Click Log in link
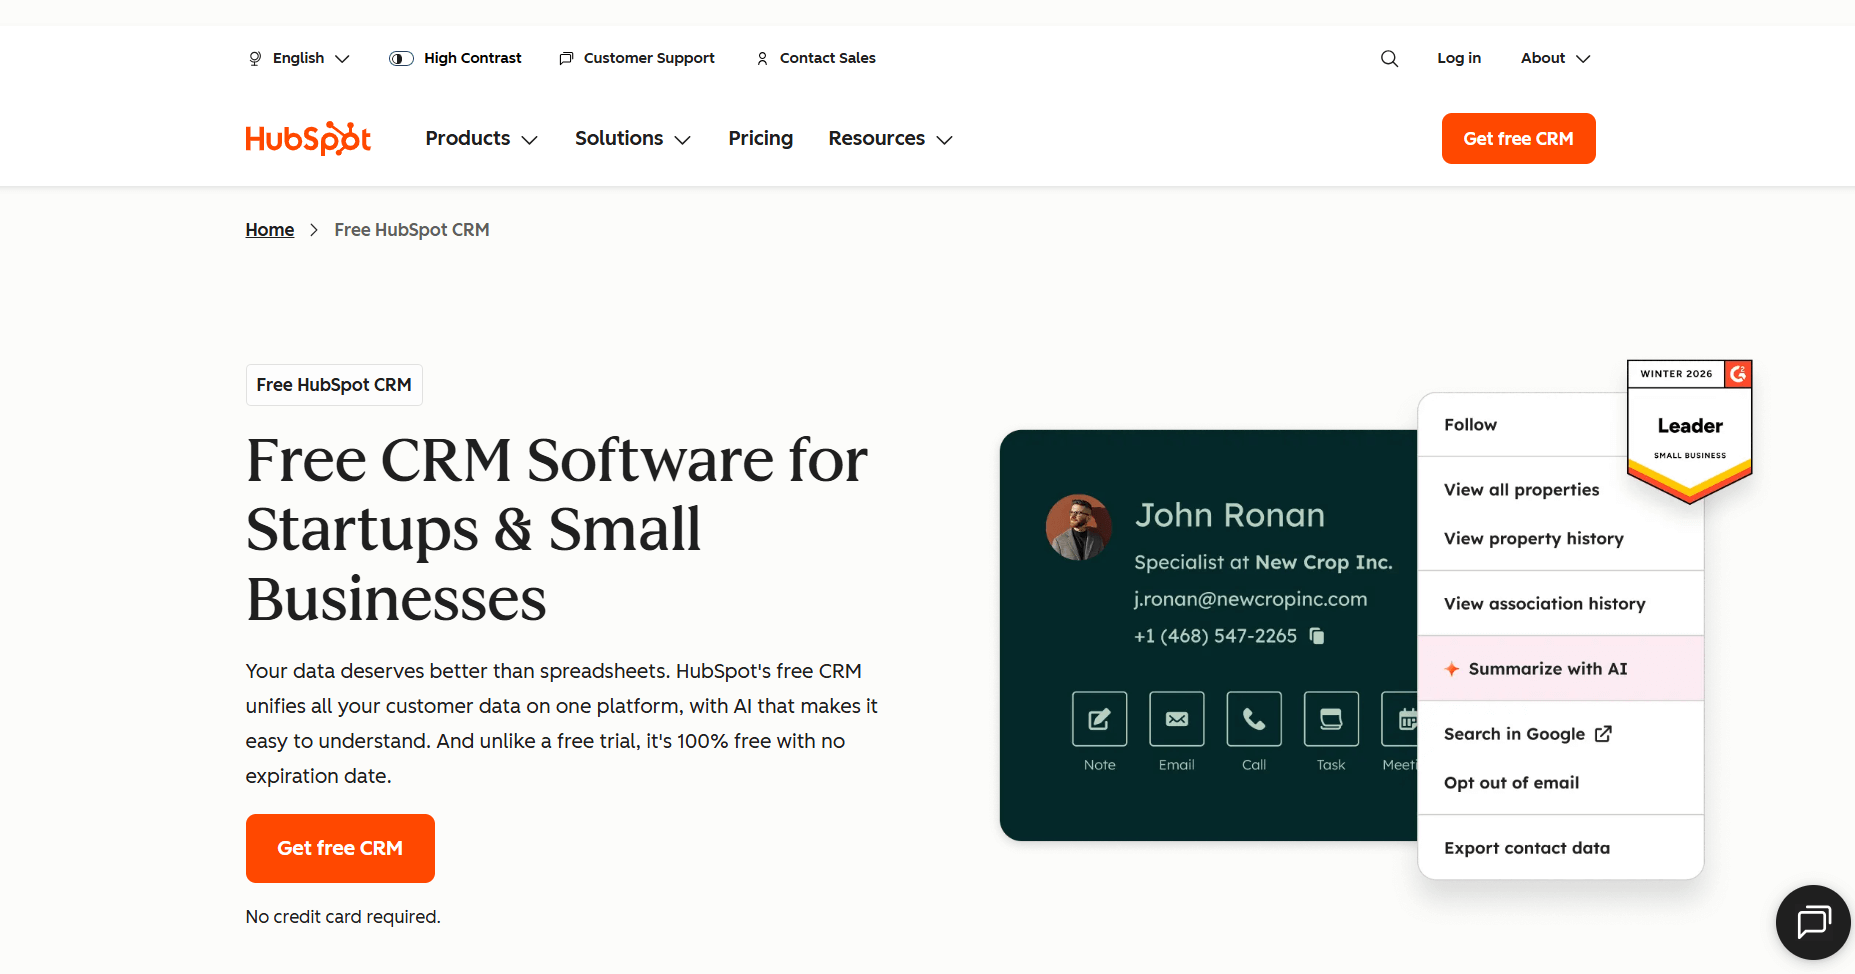1855x974 pixels. point(1458,58)
